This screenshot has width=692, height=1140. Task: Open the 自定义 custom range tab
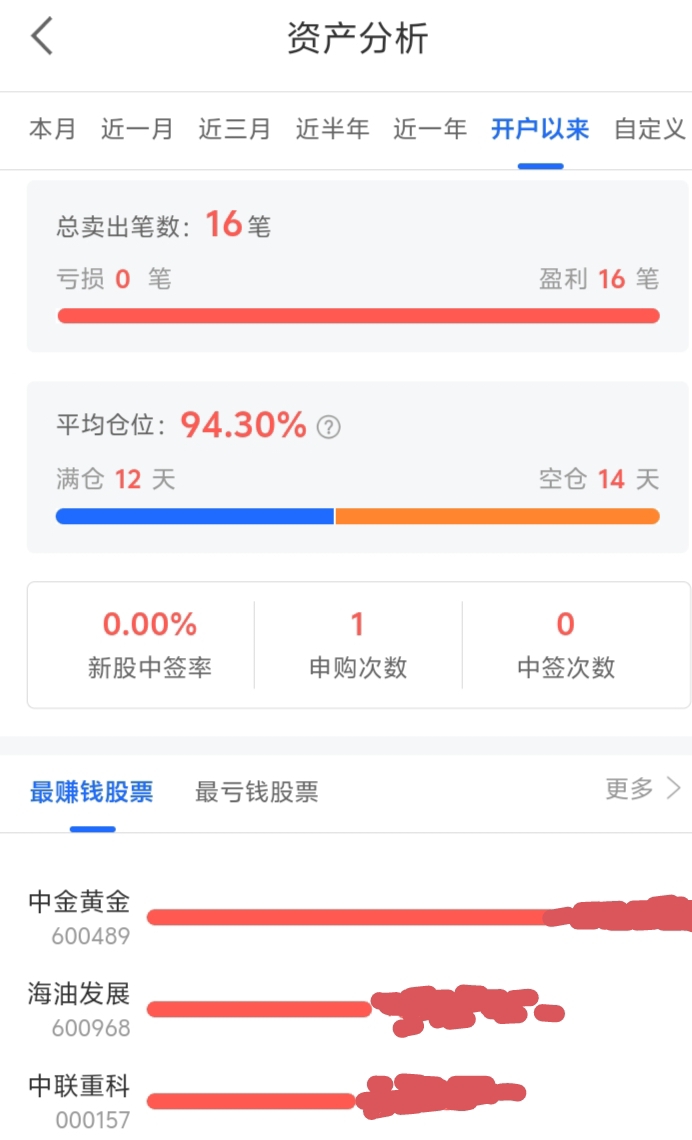pos(650,129)
